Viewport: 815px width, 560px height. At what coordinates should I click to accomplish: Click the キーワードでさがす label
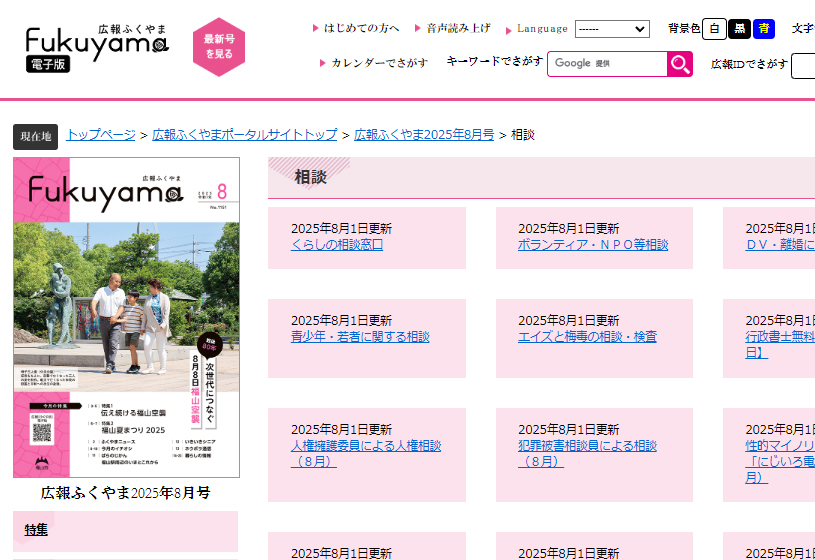pyautogui.click(x=494, y=61)
